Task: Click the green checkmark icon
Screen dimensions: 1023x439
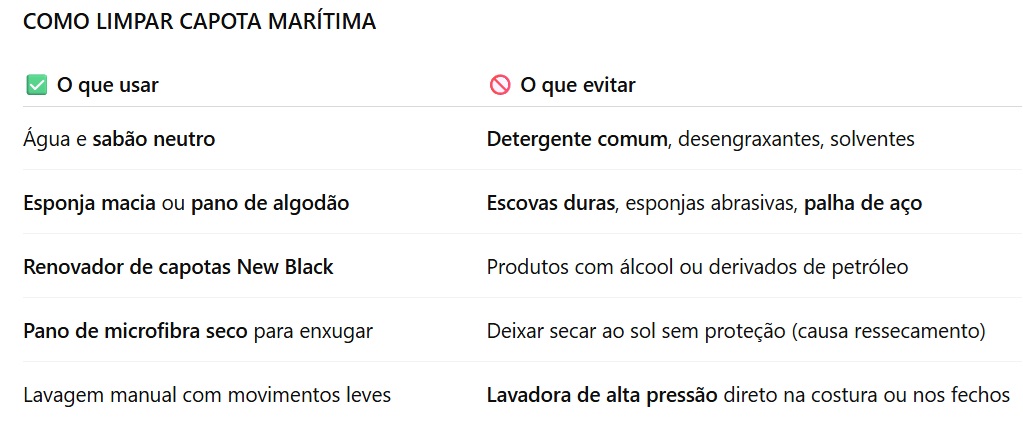Action: (x=37, y=86)
